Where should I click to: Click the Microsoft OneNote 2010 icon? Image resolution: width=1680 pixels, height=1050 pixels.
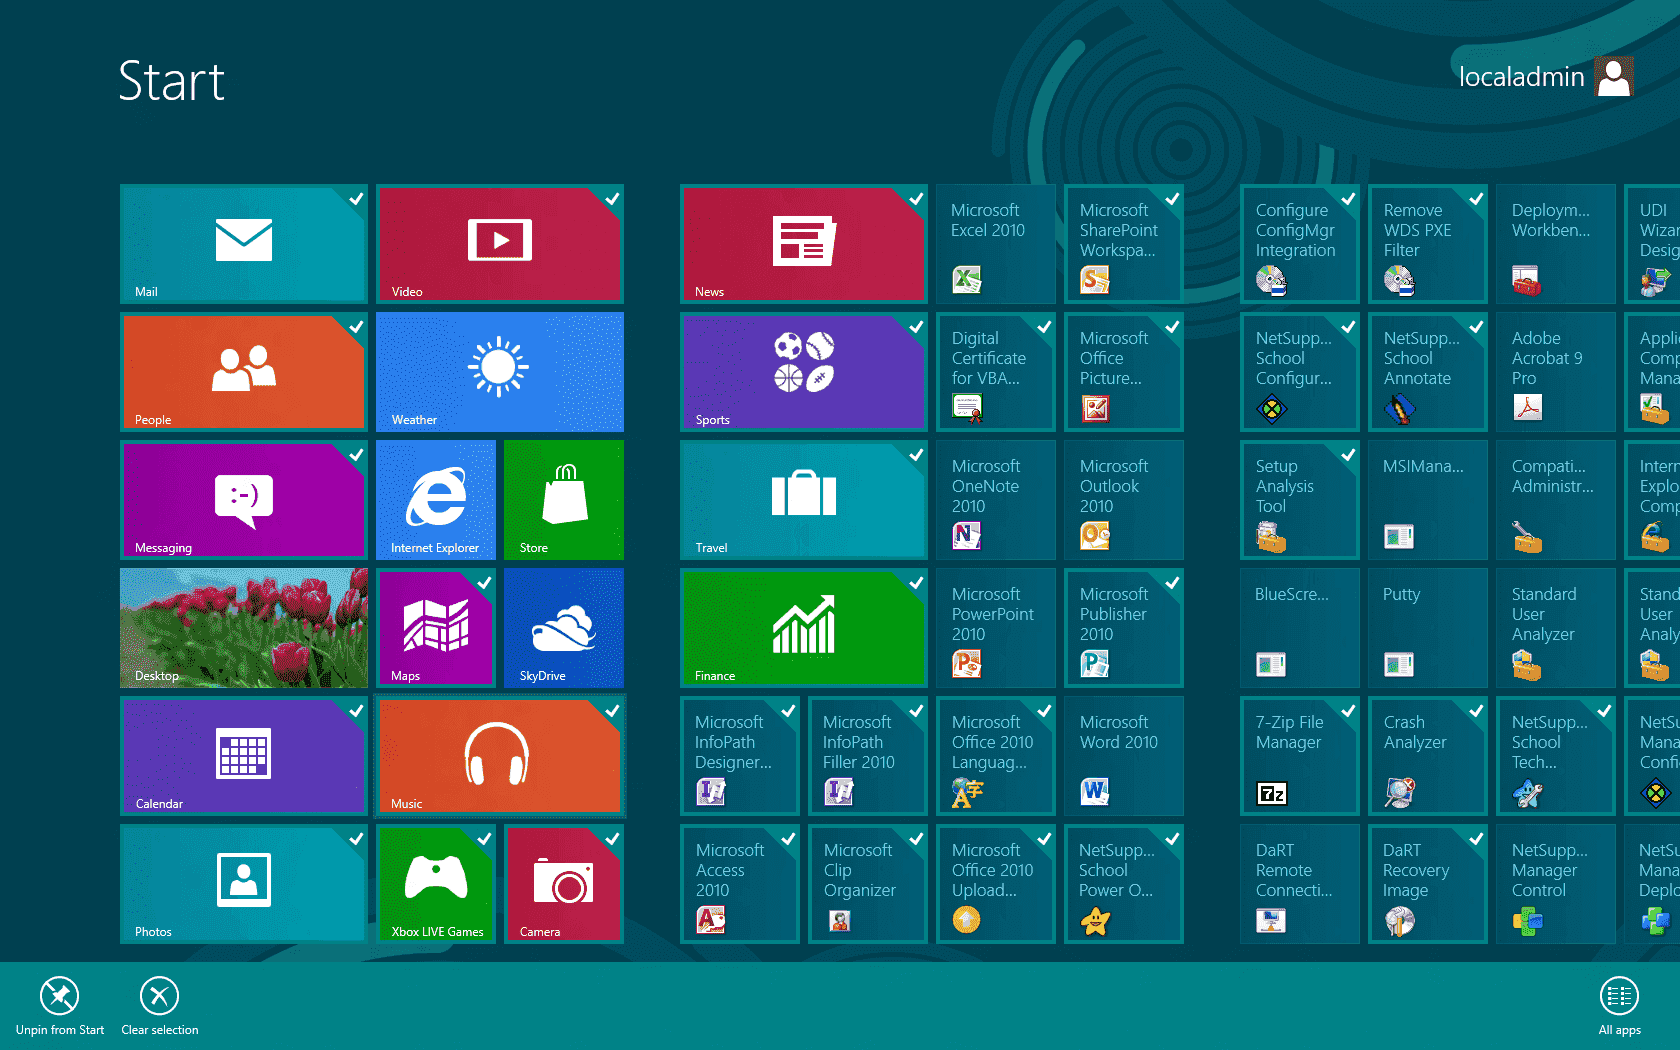[x=967, y=536]
